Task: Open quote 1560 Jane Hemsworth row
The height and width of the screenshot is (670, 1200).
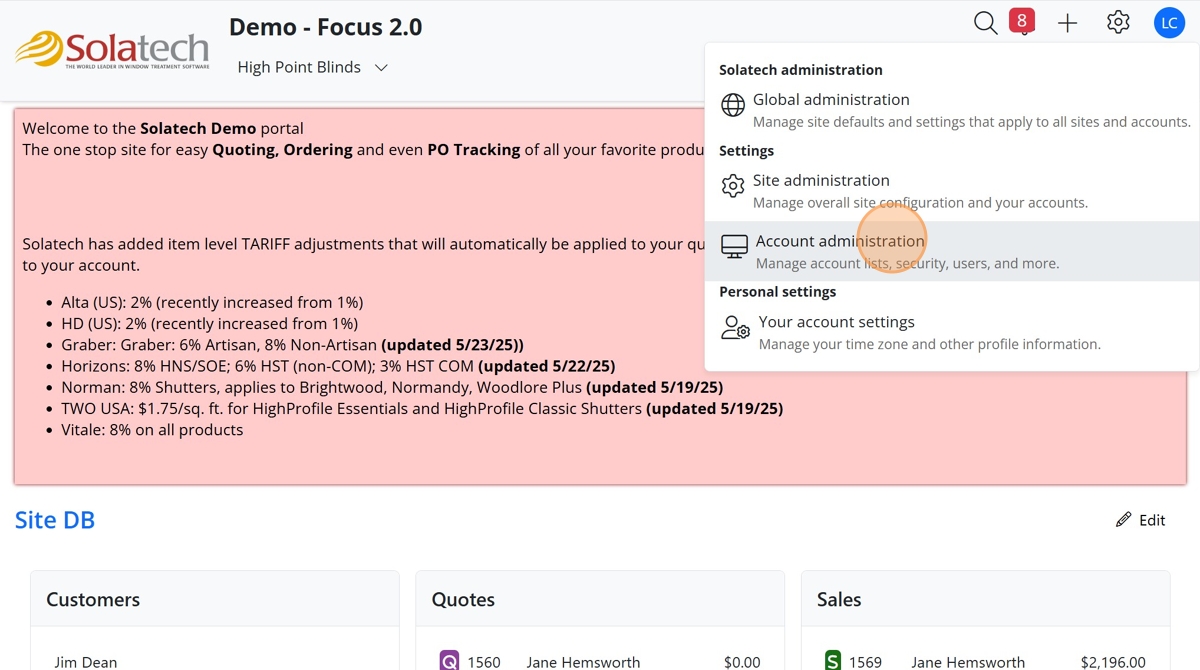Action: pos(600,661)
